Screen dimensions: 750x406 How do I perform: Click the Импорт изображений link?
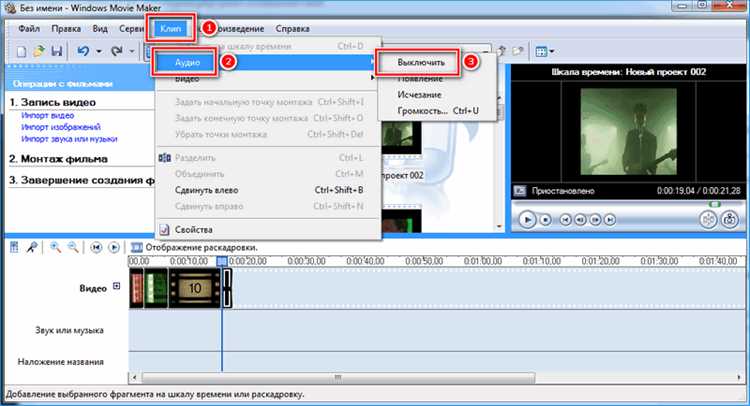[61, 127]
